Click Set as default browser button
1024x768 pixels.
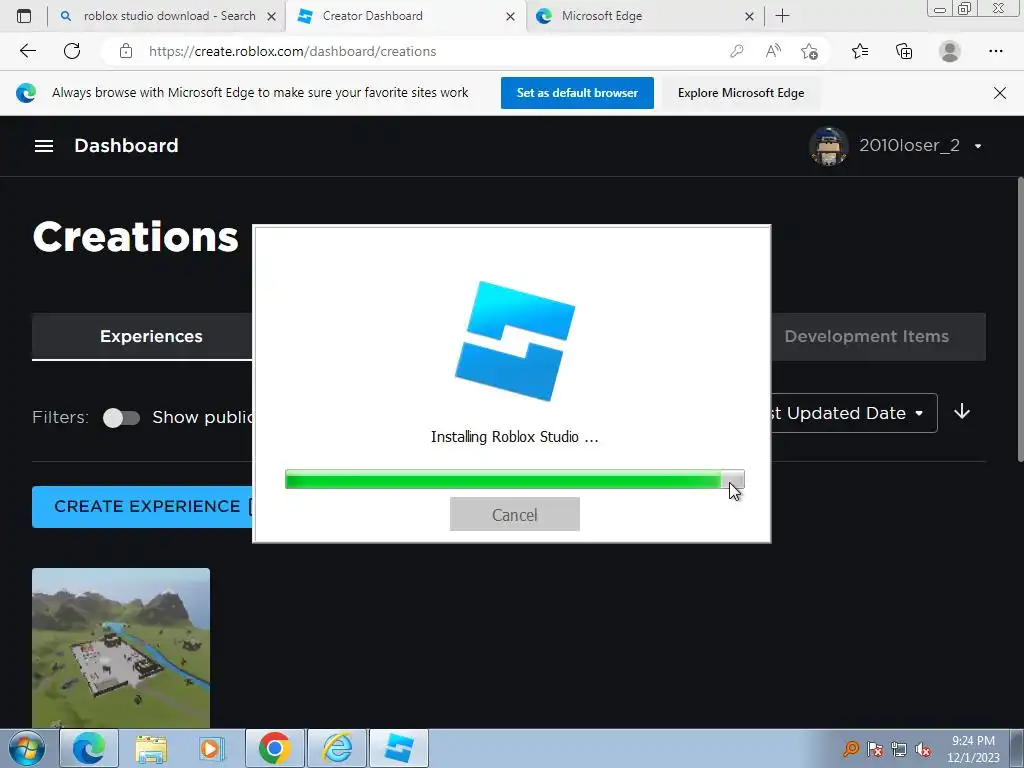577,93
